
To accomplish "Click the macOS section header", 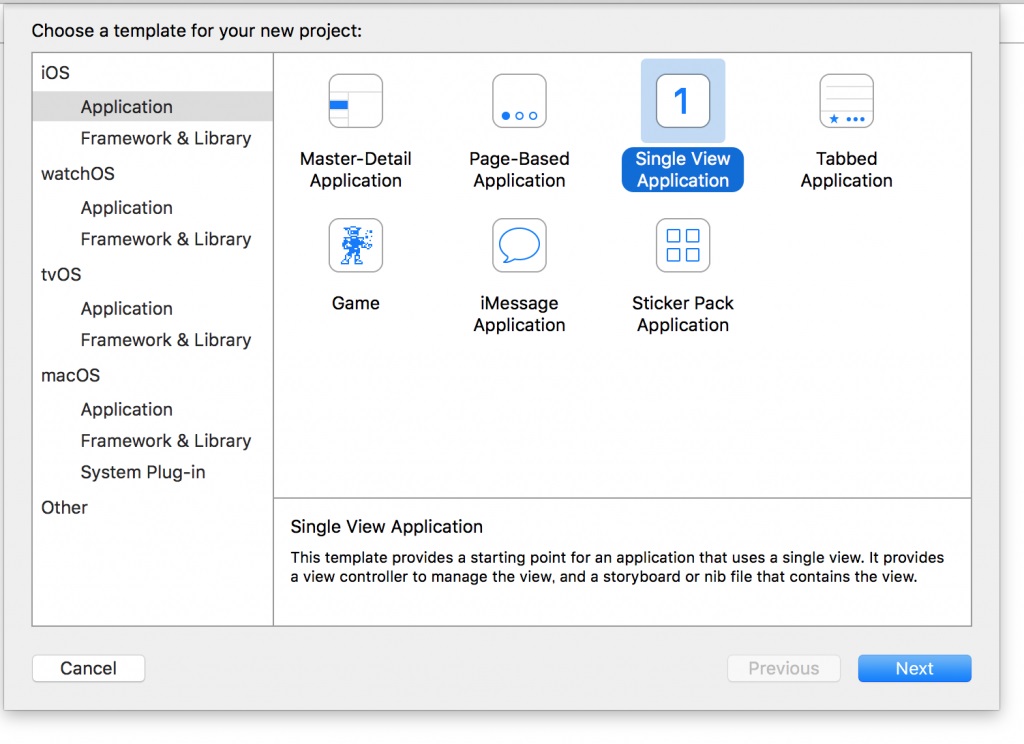I will tap(71, 376).
